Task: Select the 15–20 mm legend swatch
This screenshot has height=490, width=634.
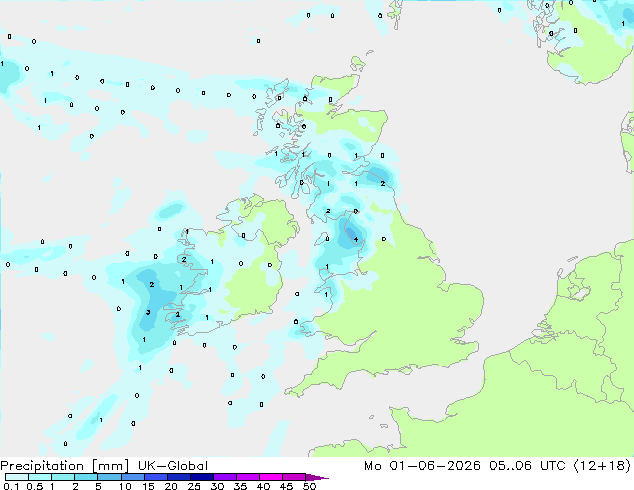Action: [156, 477]
